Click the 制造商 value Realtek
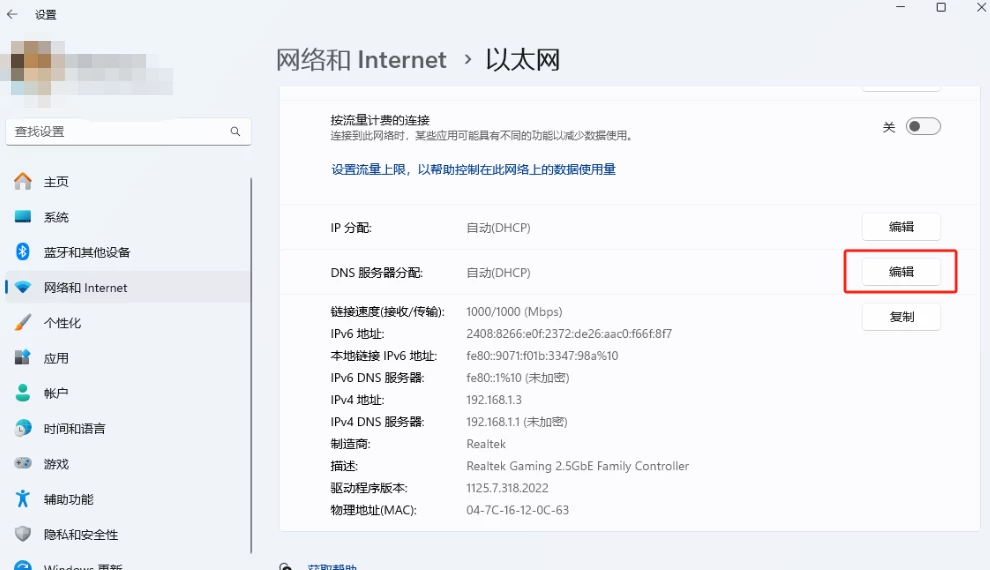This screenshot has width=990, height=570. (x=486, y=444)
